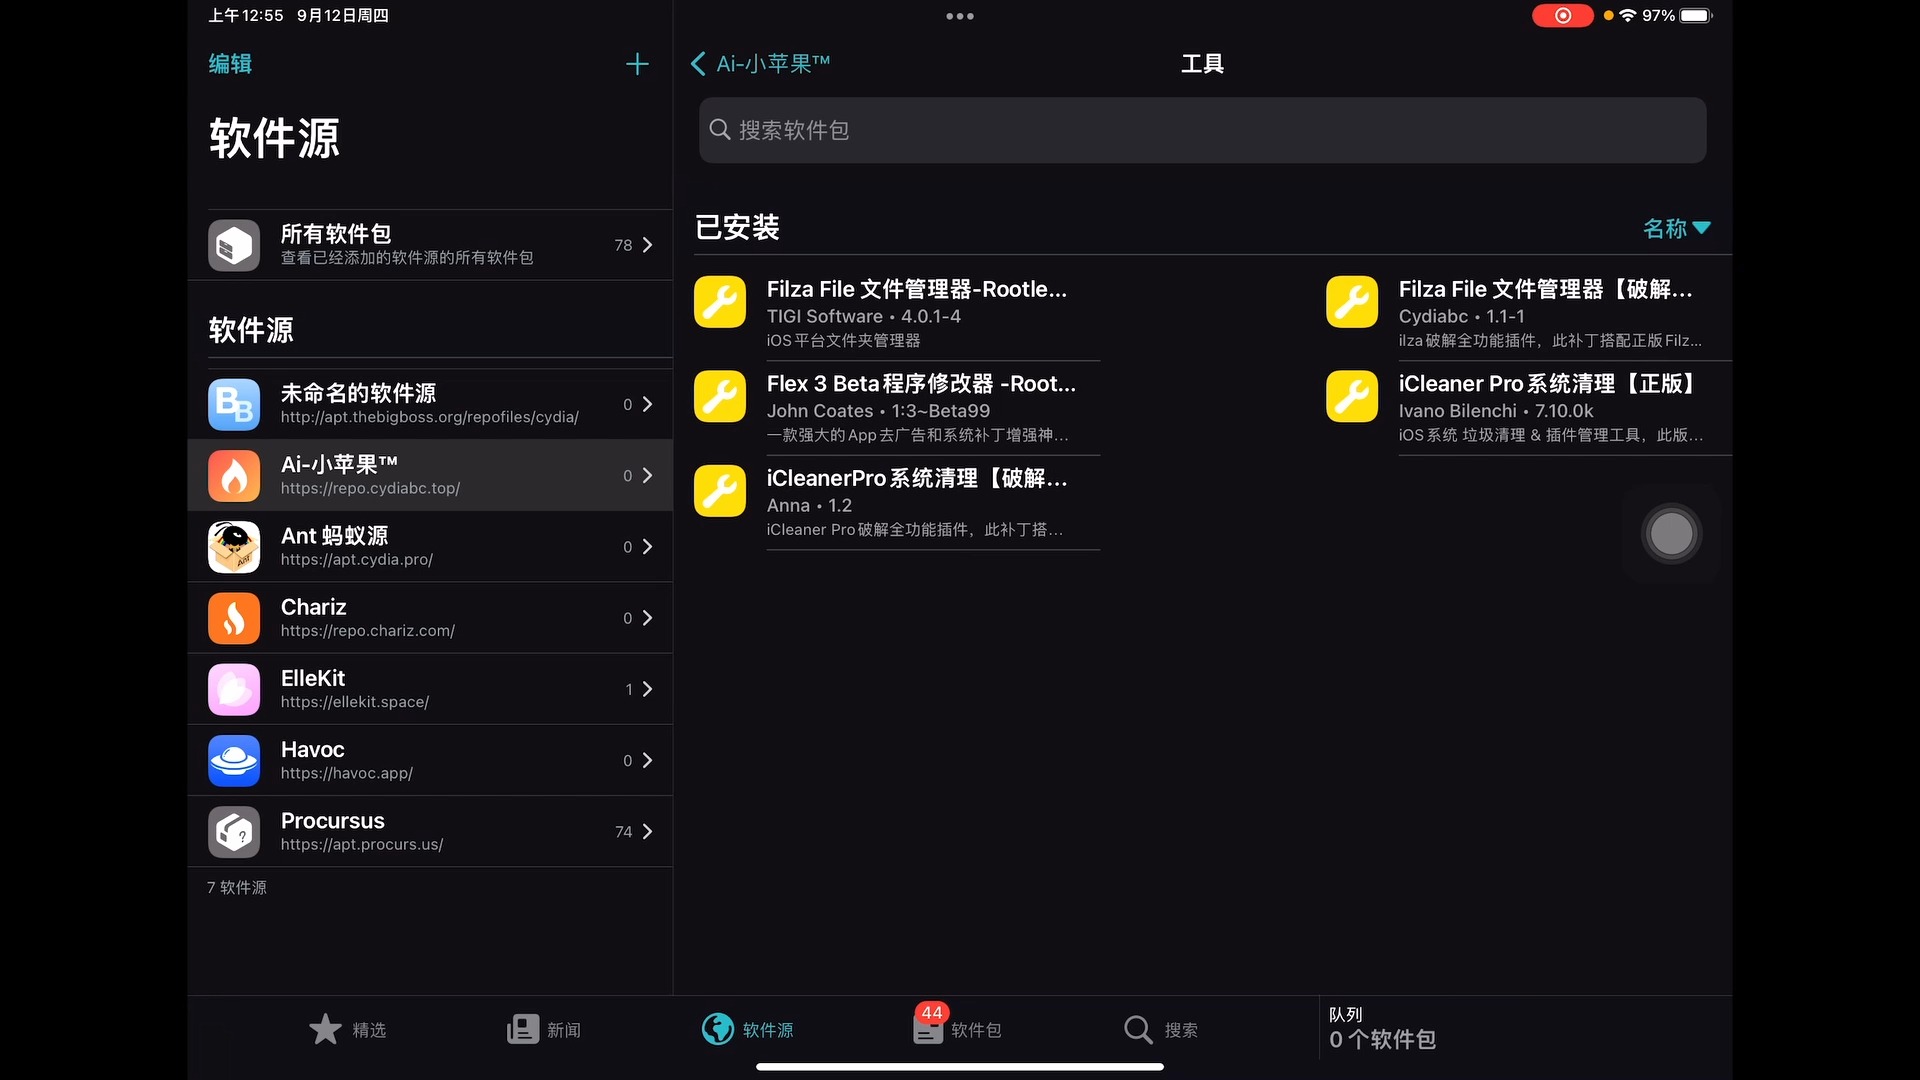Select the Havoc repo icon
This screenshot has height=1080, width=1920.
[x=234, y=760]
